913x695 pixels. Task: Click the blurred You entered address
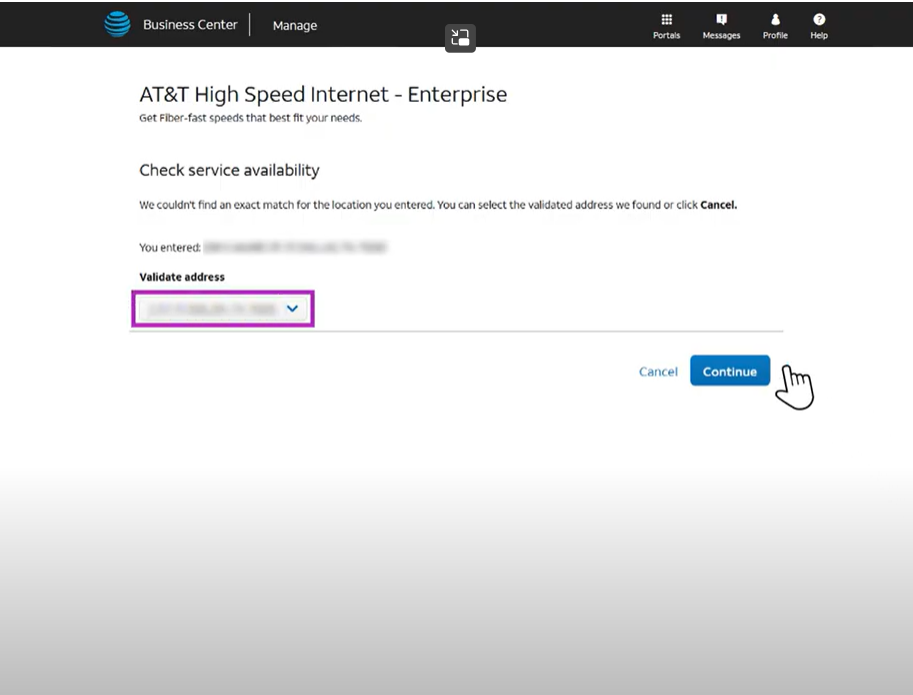click(295, 247)
